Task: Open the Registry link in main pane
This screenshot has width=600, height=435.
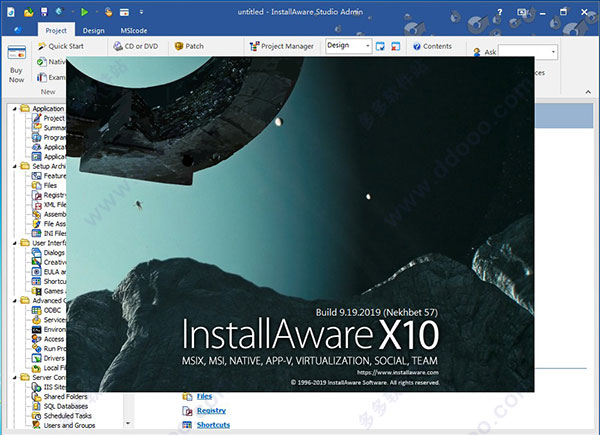Action: [211, 411]
